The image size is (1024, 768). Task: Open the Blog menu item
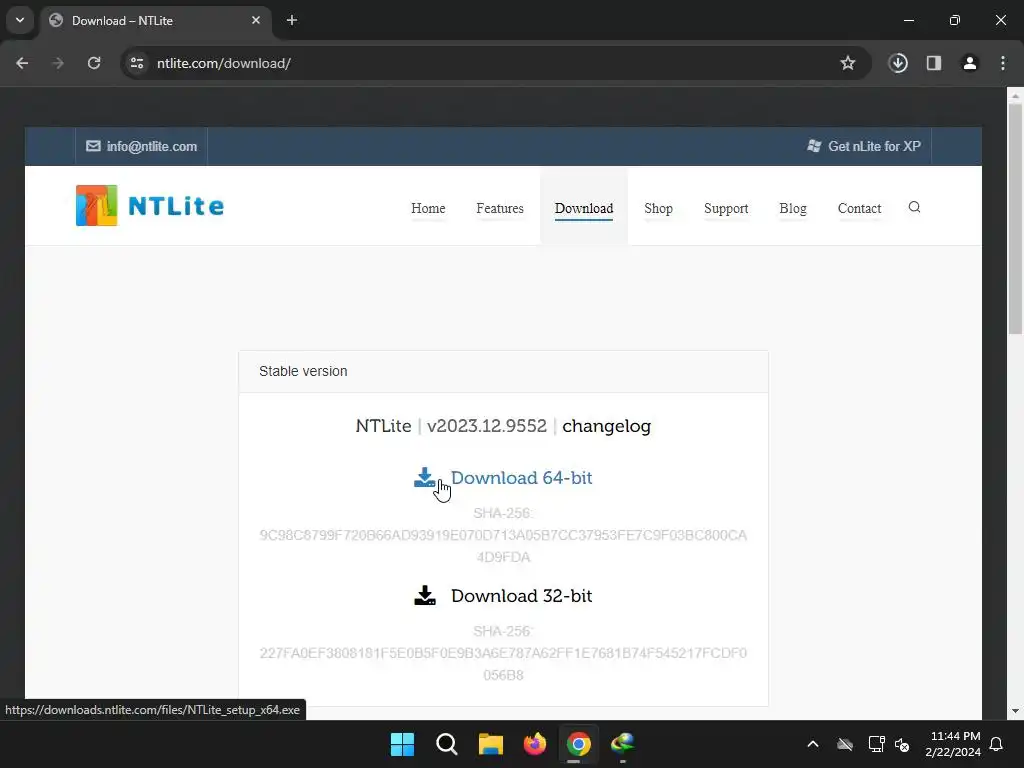(793, 208)
